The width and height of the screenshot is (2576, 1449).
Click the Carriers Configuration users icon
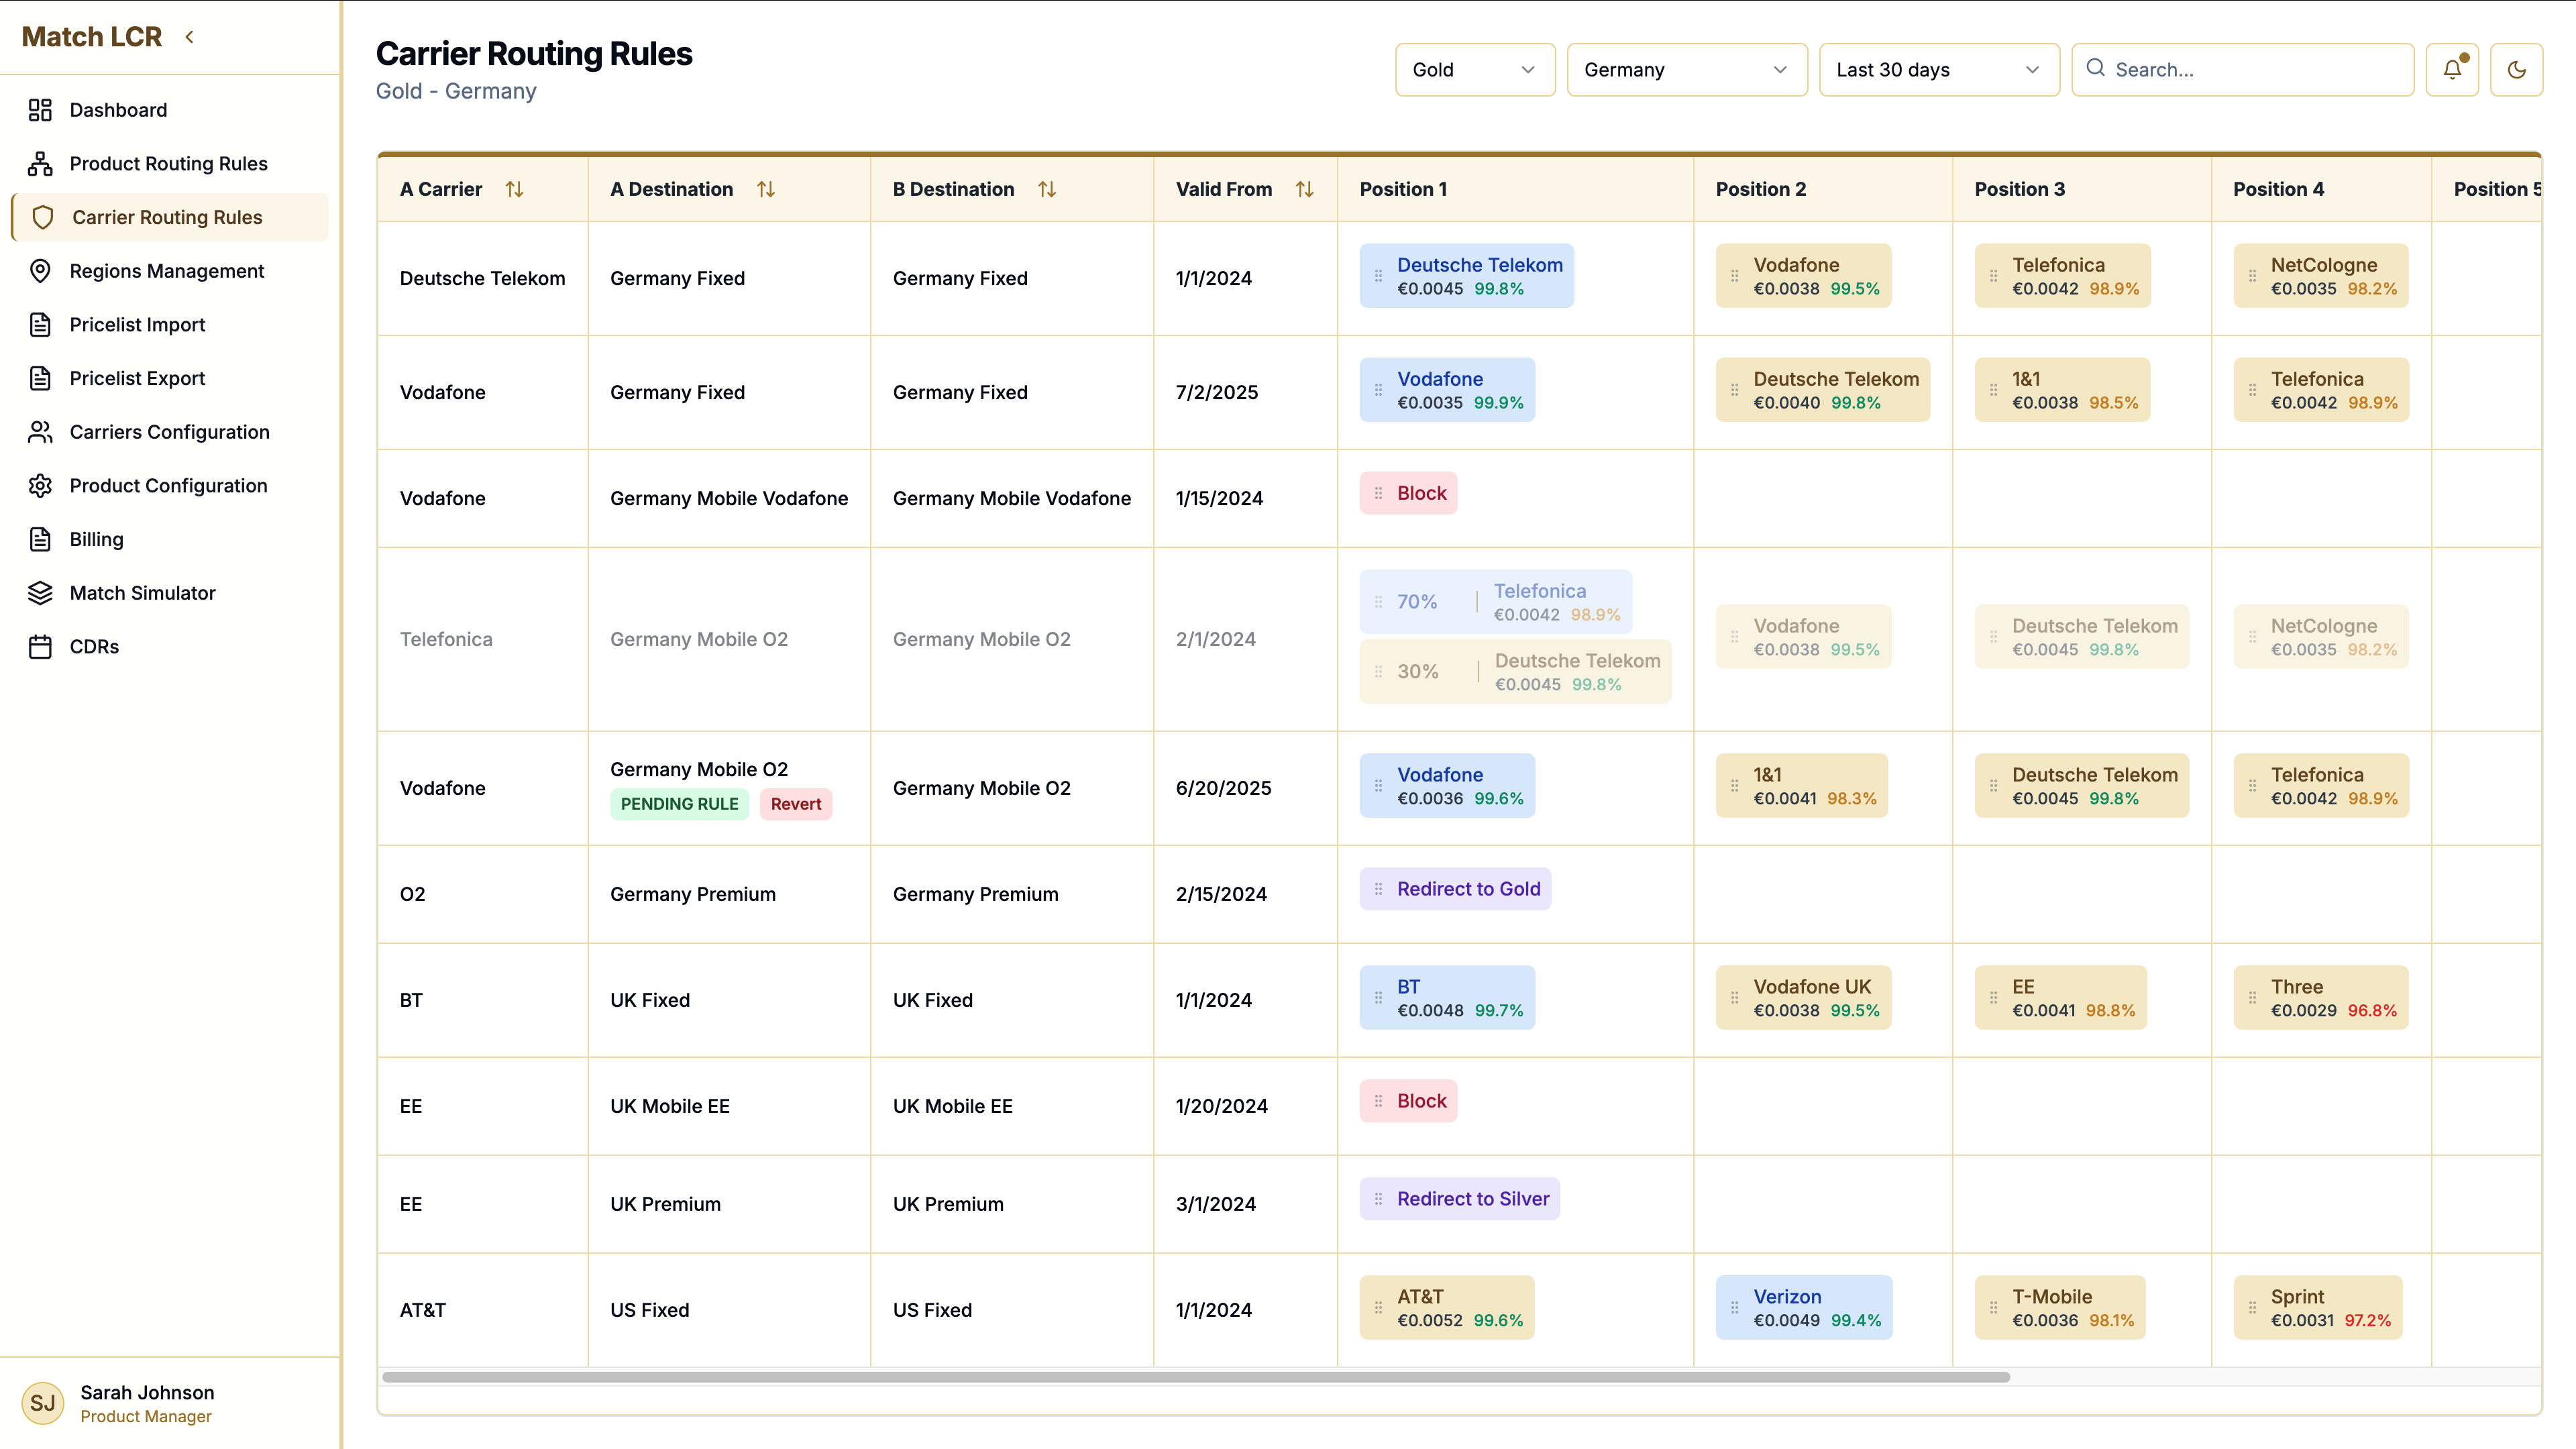(x=40, y=432)
